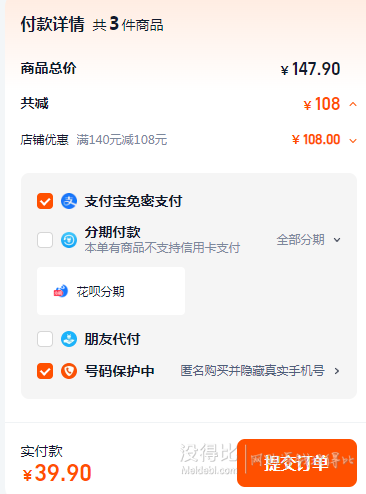Click the 满140元减108元 promotion text
366x494 pixels.
[122, 140]
